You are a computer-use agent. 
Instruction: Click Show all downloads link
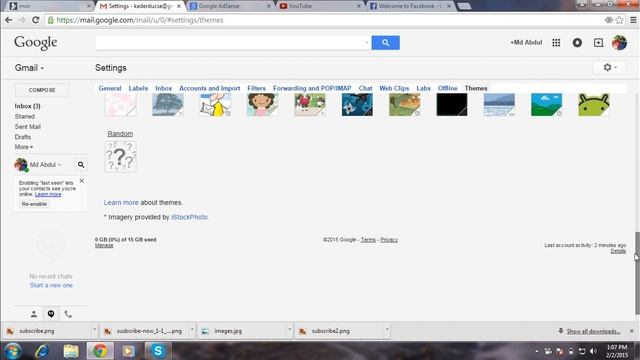(593, 331)
